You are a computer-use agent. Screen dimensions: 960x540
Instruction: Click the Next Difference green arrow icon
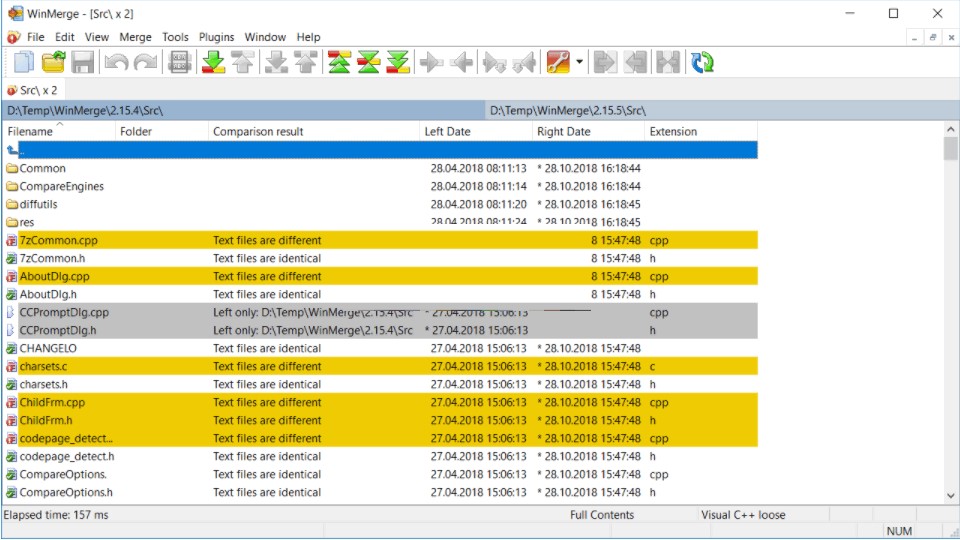213,62
